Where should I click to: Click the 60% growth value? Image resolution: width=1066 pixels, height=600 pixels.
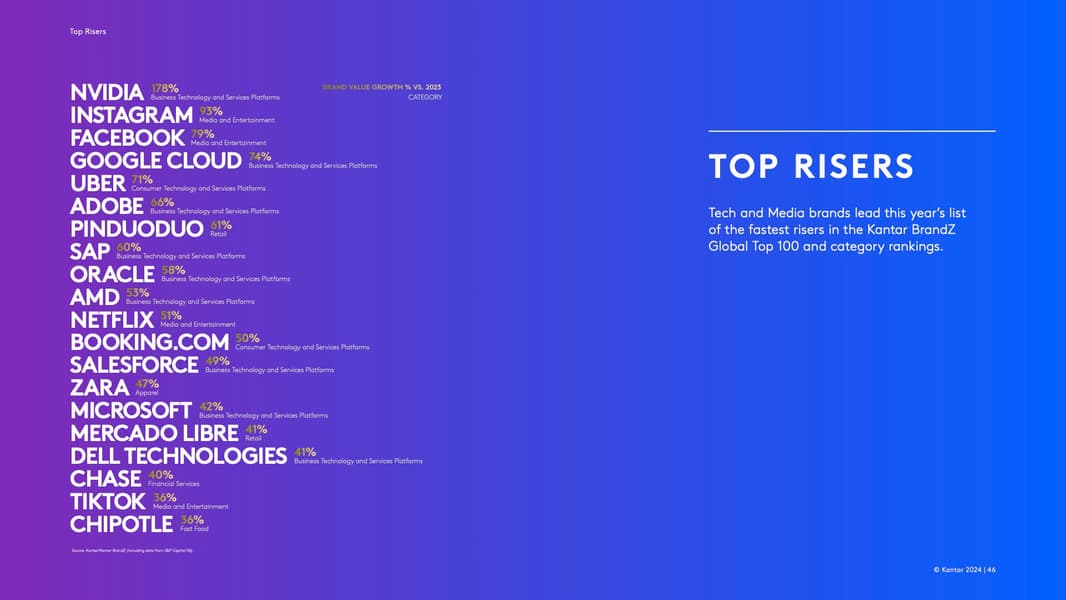pyautogui.click(x=129, y=247)
